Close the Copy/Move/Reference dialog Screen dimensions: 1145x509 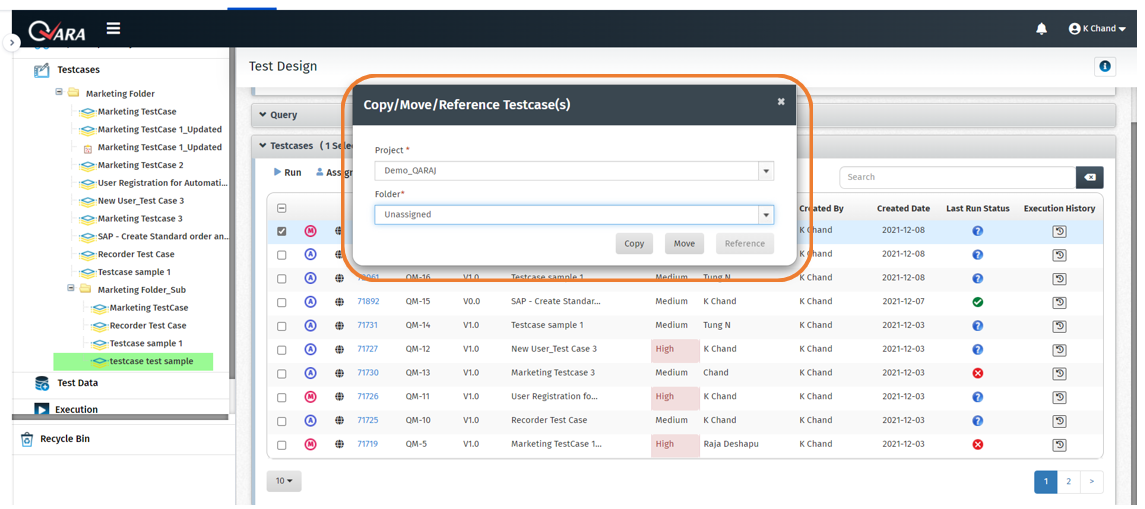pyautogui.click(x=781, y=102)
